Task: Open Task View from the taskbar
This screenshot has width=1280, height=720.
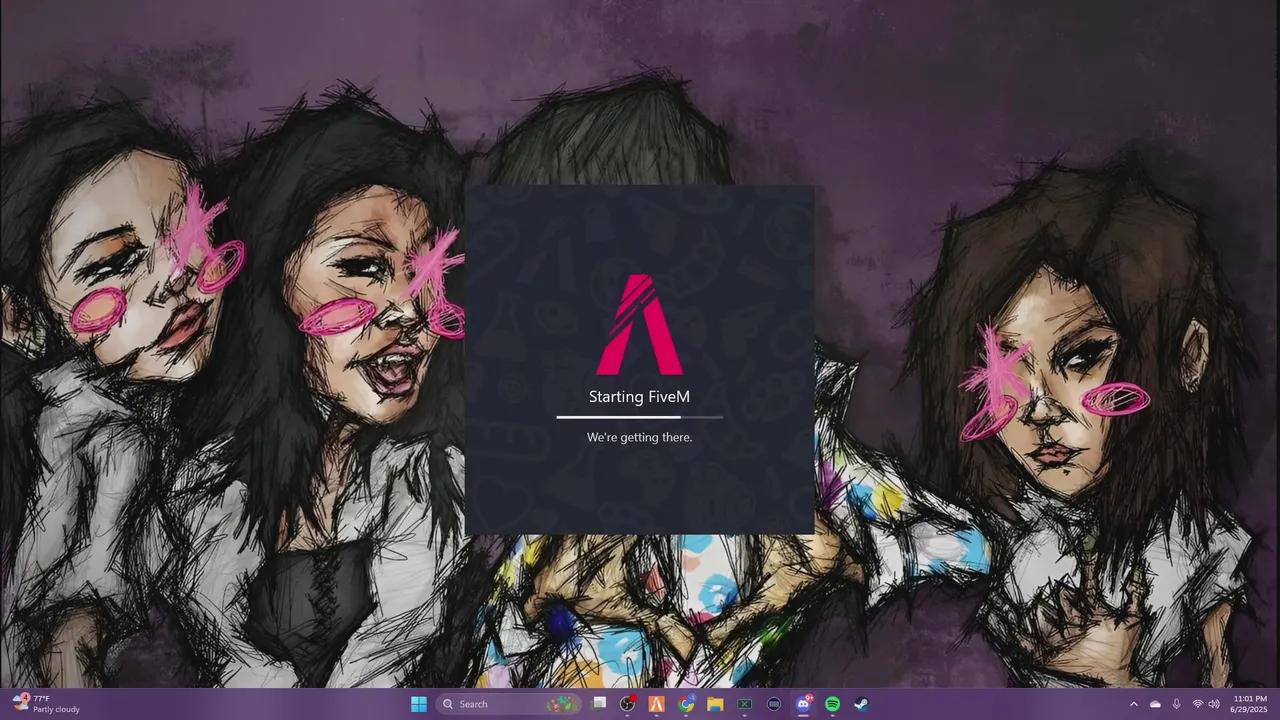Action: pos(599,704)
